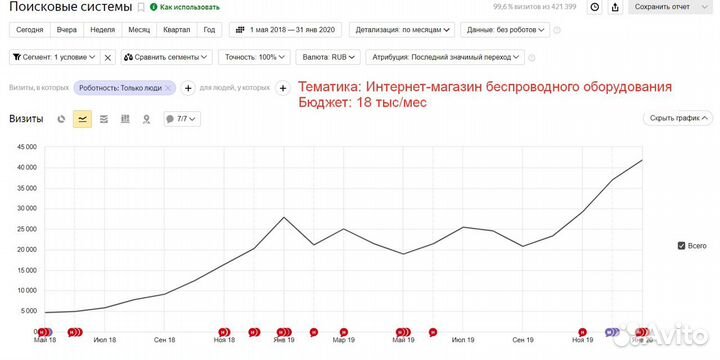Open 'Данные: без роботов' dropdown
The width and height of the screenshot is (720, 360).
point(505,30)
